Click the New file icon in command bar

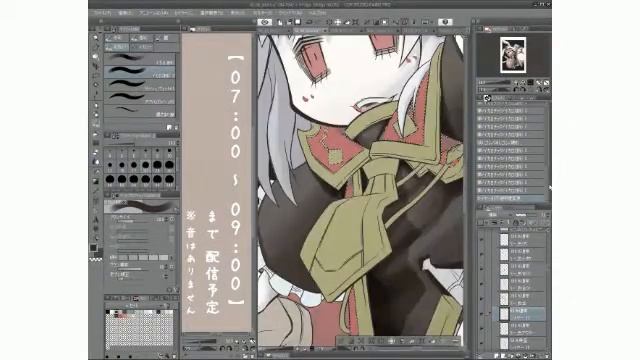[280, 22]
